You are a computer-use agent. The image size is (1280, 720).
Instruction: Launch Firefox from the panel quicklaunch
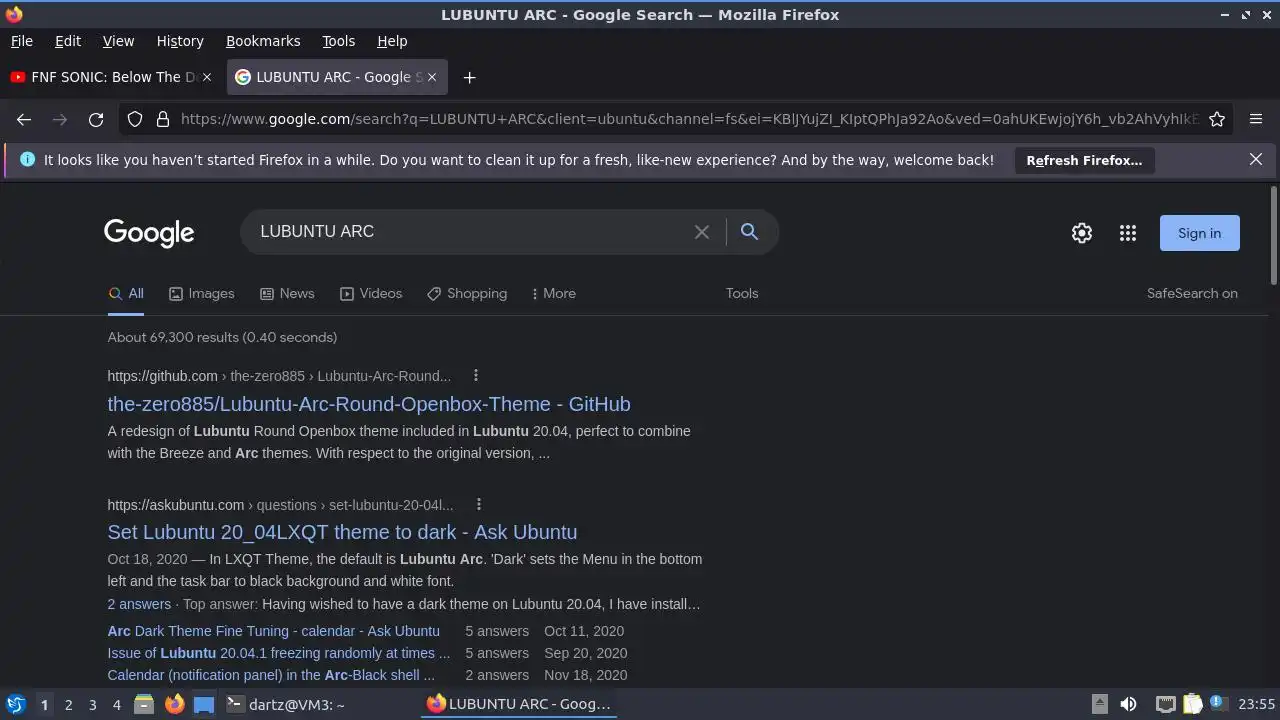coord(174,704)
